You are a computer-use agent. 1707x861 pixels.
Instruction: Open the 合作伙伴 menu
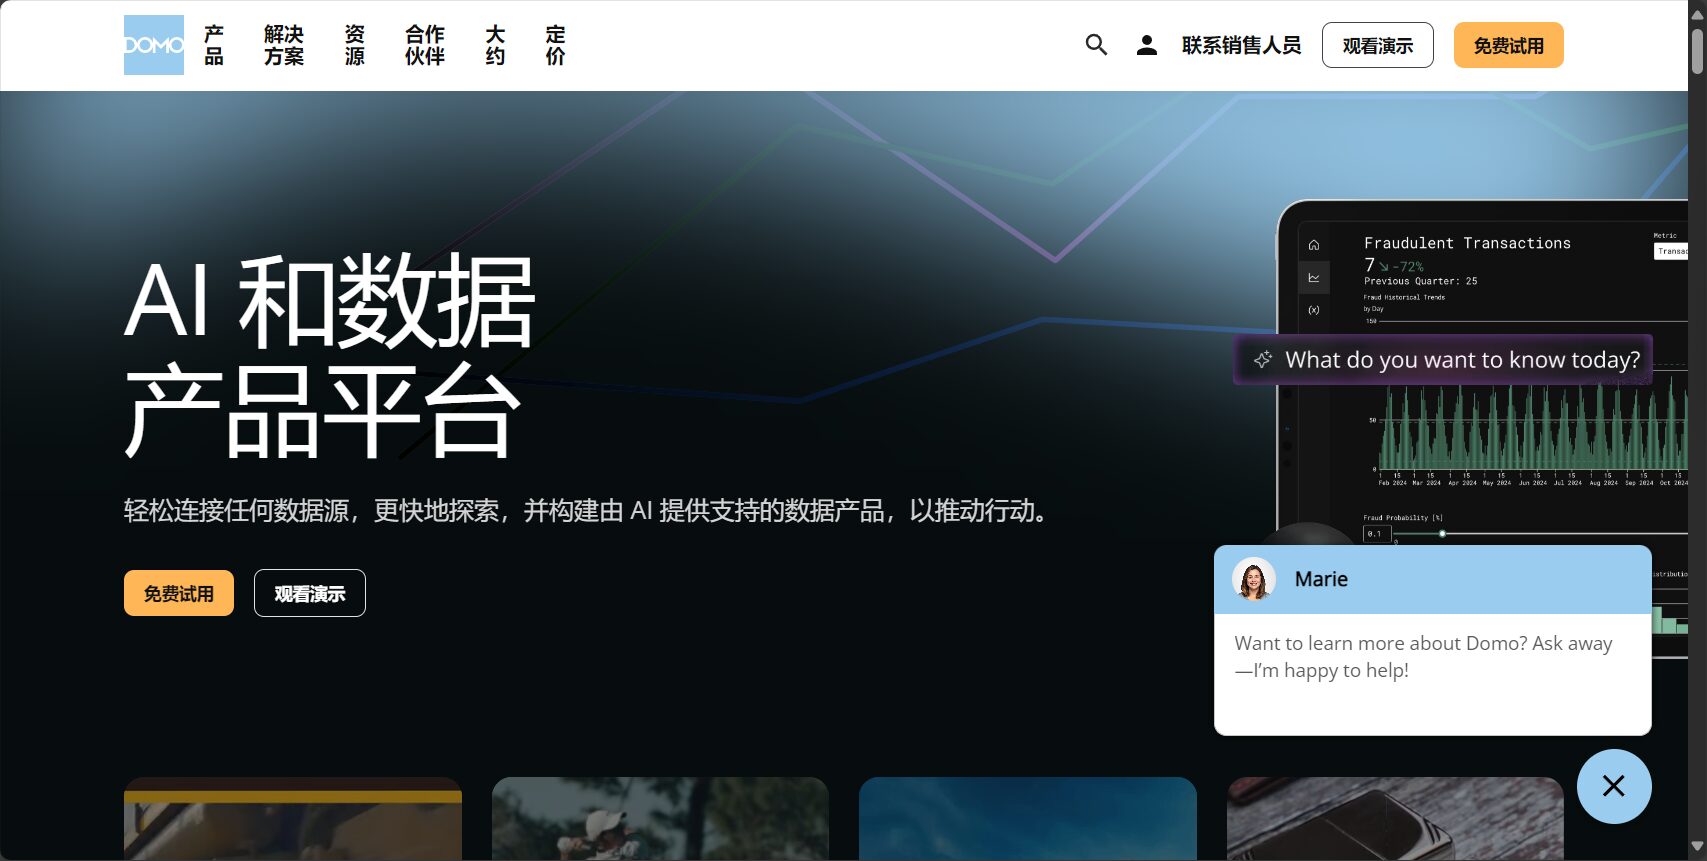(425, 45)
